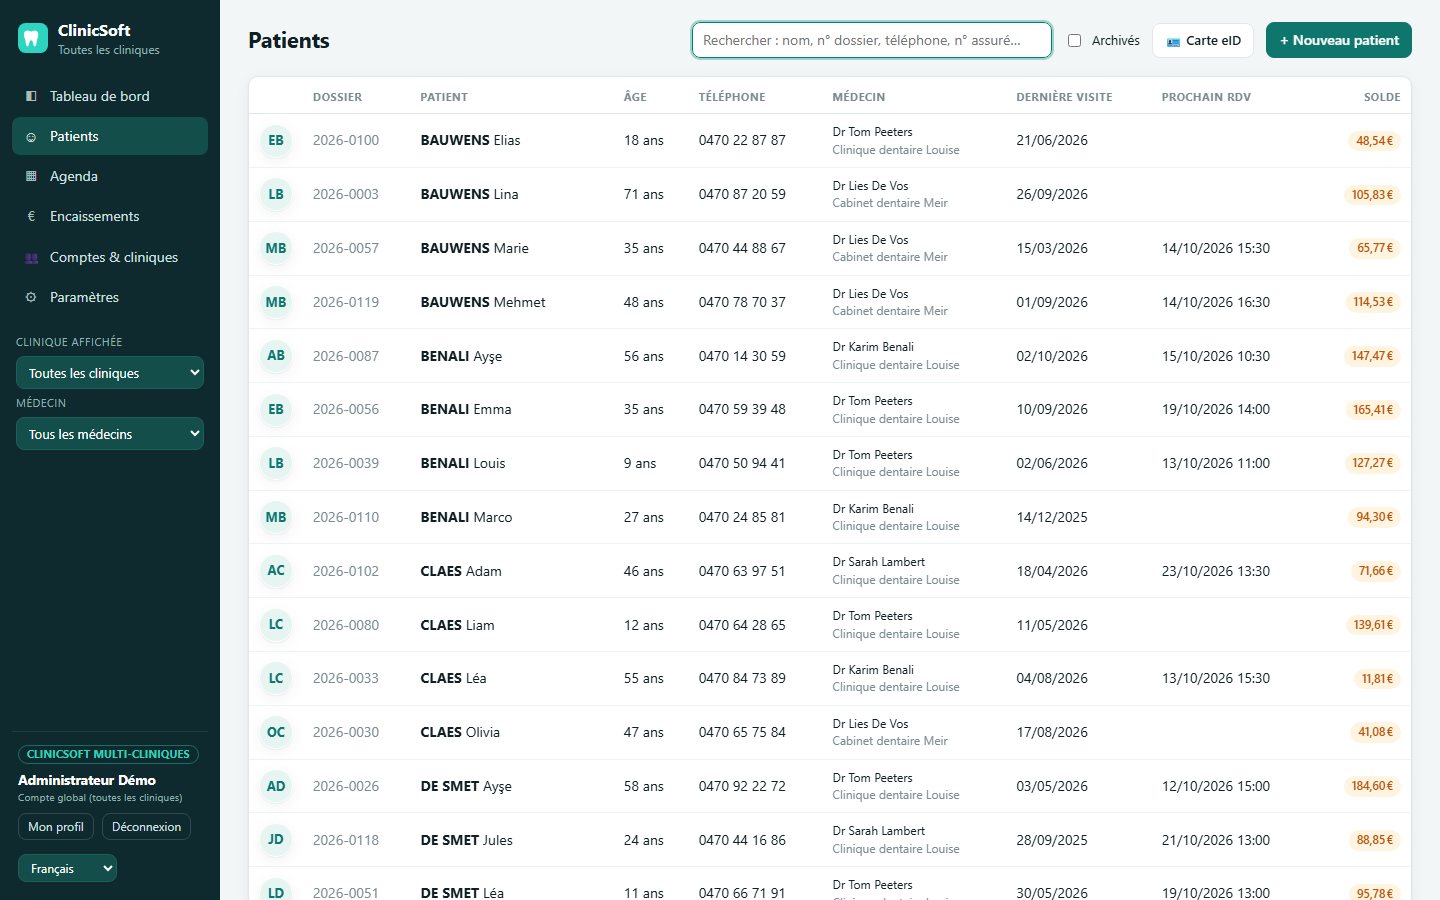Click the ClinicSoft tooth logo icon
Image resolution: width=1440 pixels, height=900 pixels.
[33, 39]
